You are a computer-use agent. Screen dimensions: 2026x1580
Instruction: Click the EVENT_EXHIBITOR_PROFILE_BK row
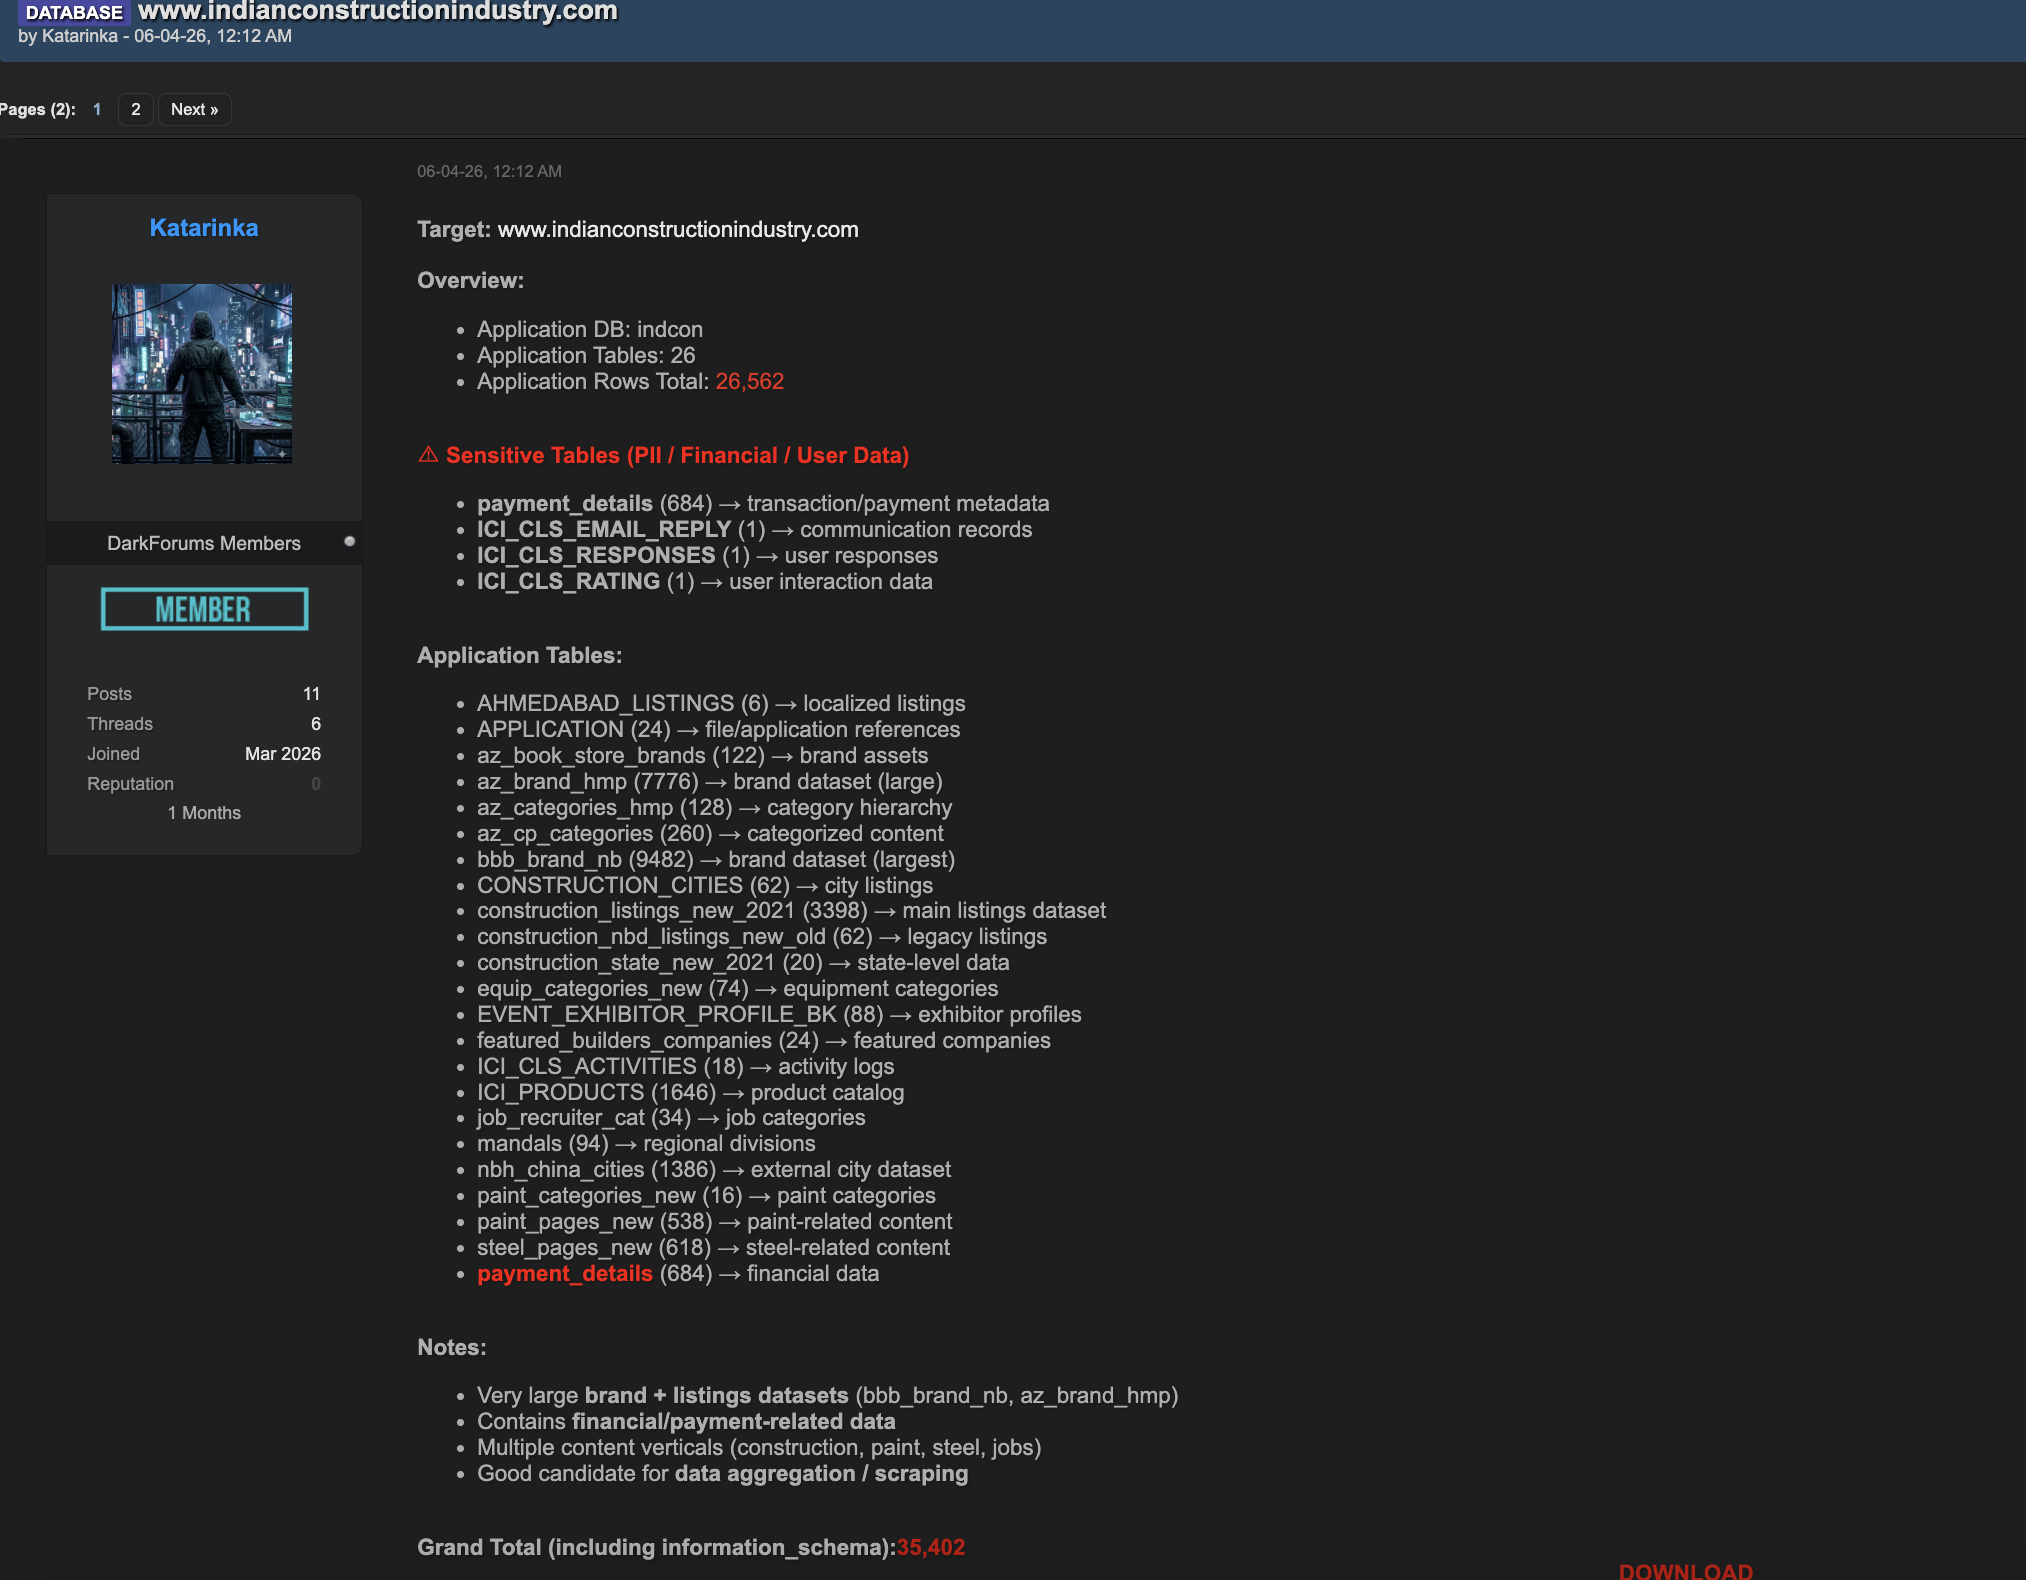779,1015
